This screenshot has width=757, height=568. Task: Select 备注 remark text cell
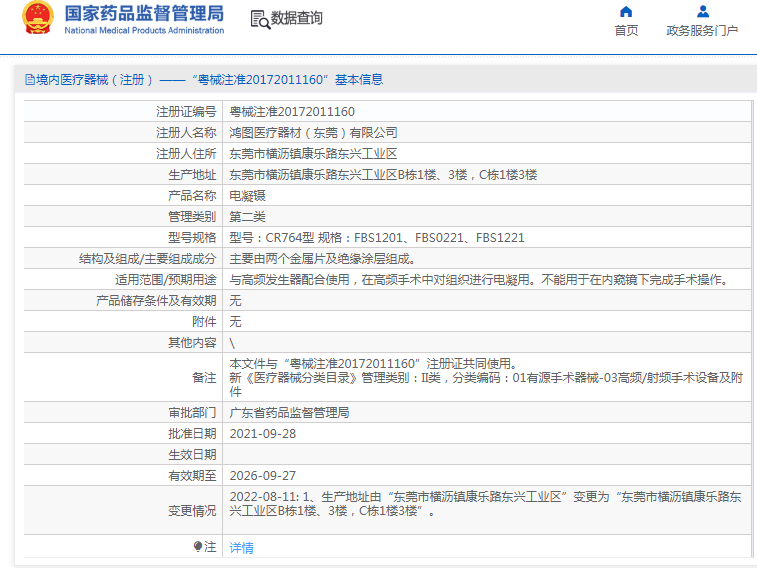click(x=487, y=377)
